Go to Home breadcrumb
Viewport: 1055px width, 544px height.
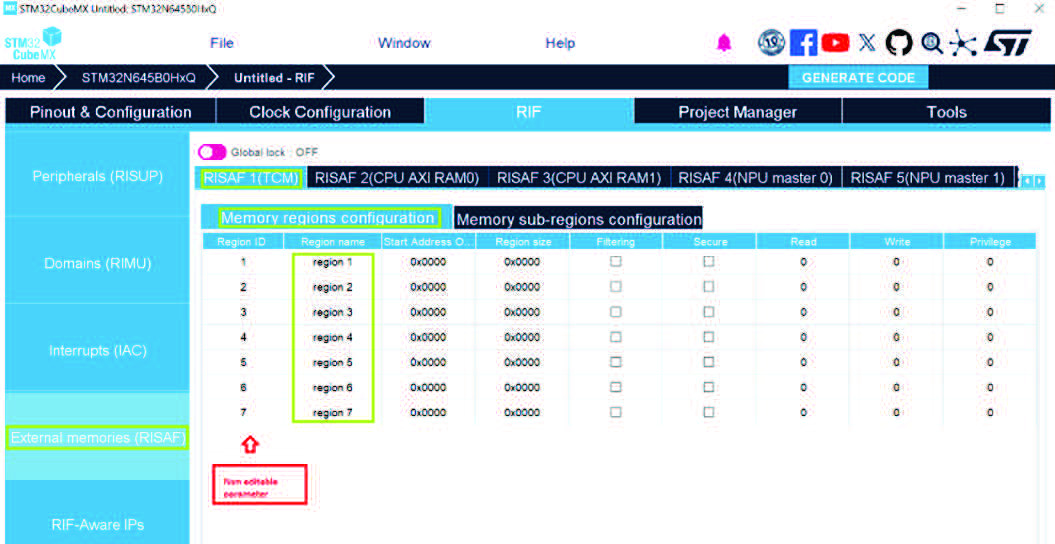click(x=28, y=77)
